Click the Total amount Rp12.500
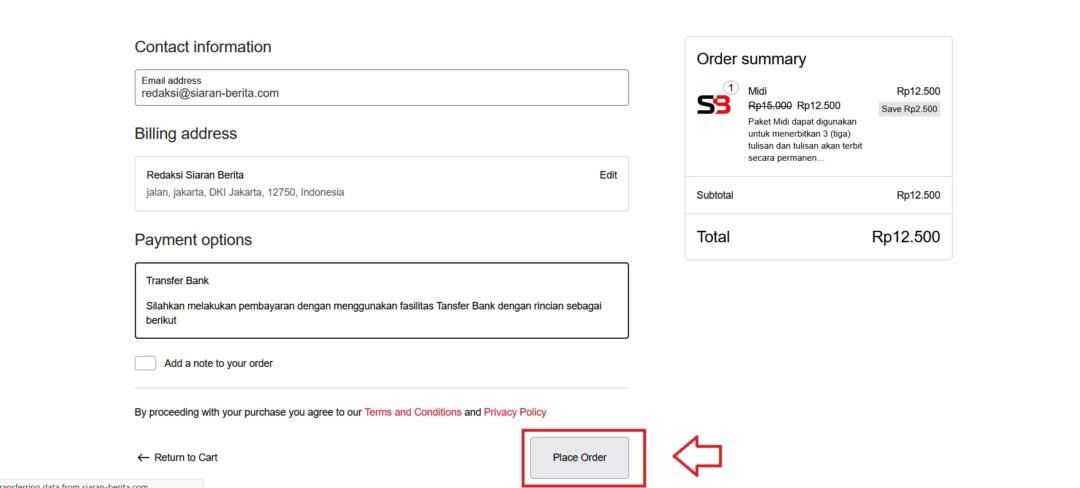 click(x=905, y=237)
